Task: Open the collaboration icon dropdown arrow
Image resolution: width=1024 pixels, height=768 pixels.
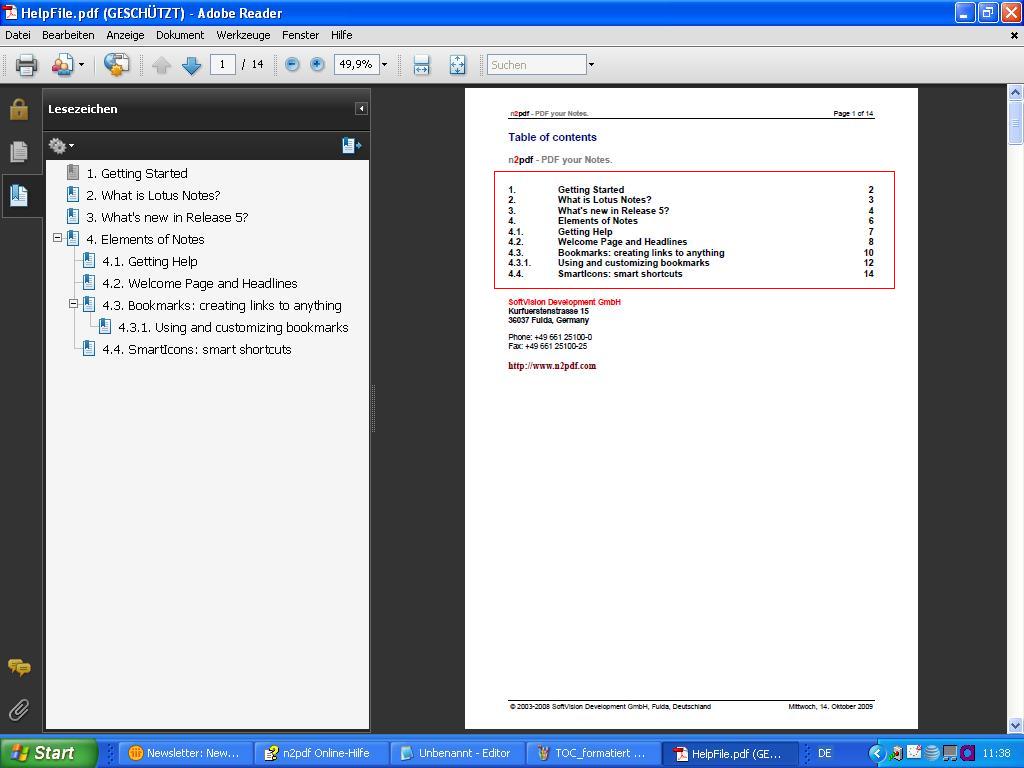Action: point(82,65)
